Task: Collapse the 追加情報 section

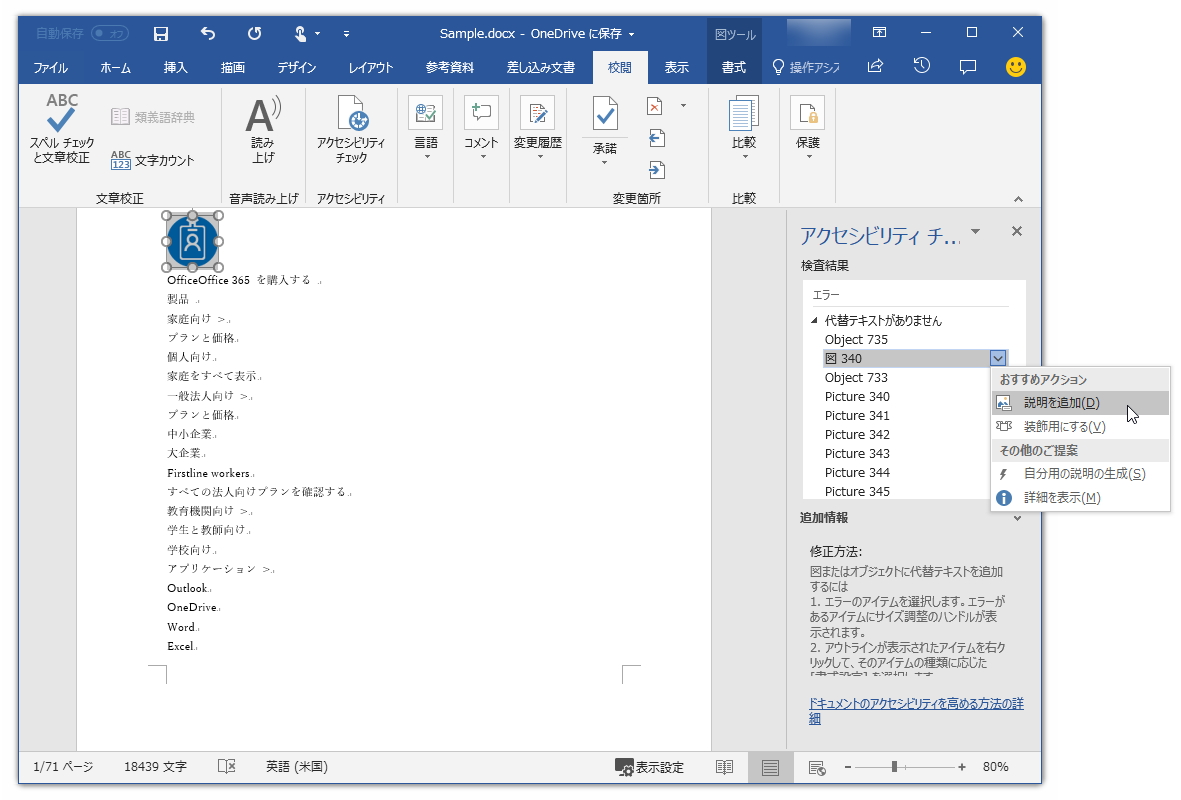Action: point(1018,518)
